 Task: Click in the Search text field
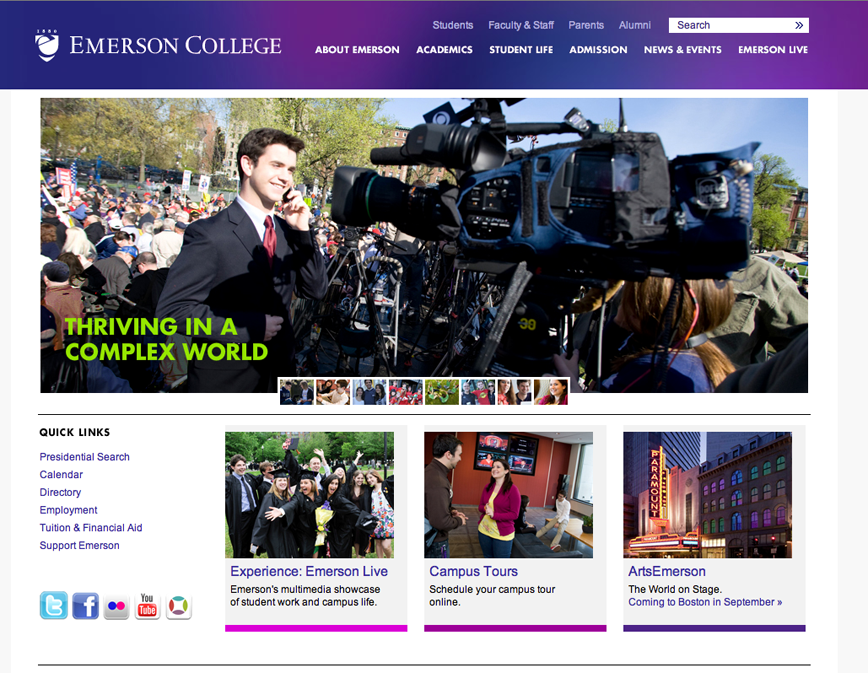coord(730,25)
